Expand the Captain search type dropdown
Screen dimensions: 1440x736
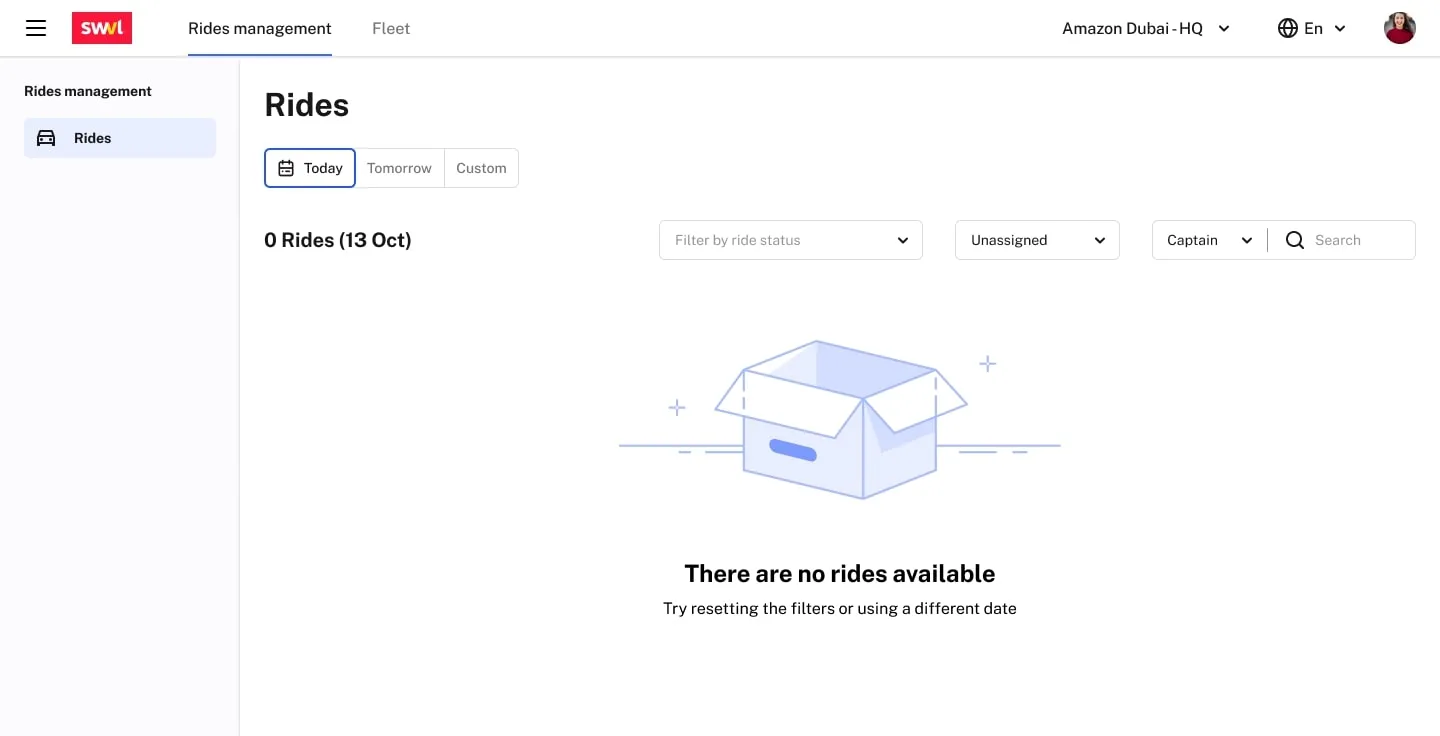pyautogui.click(x=1209, y=240)
